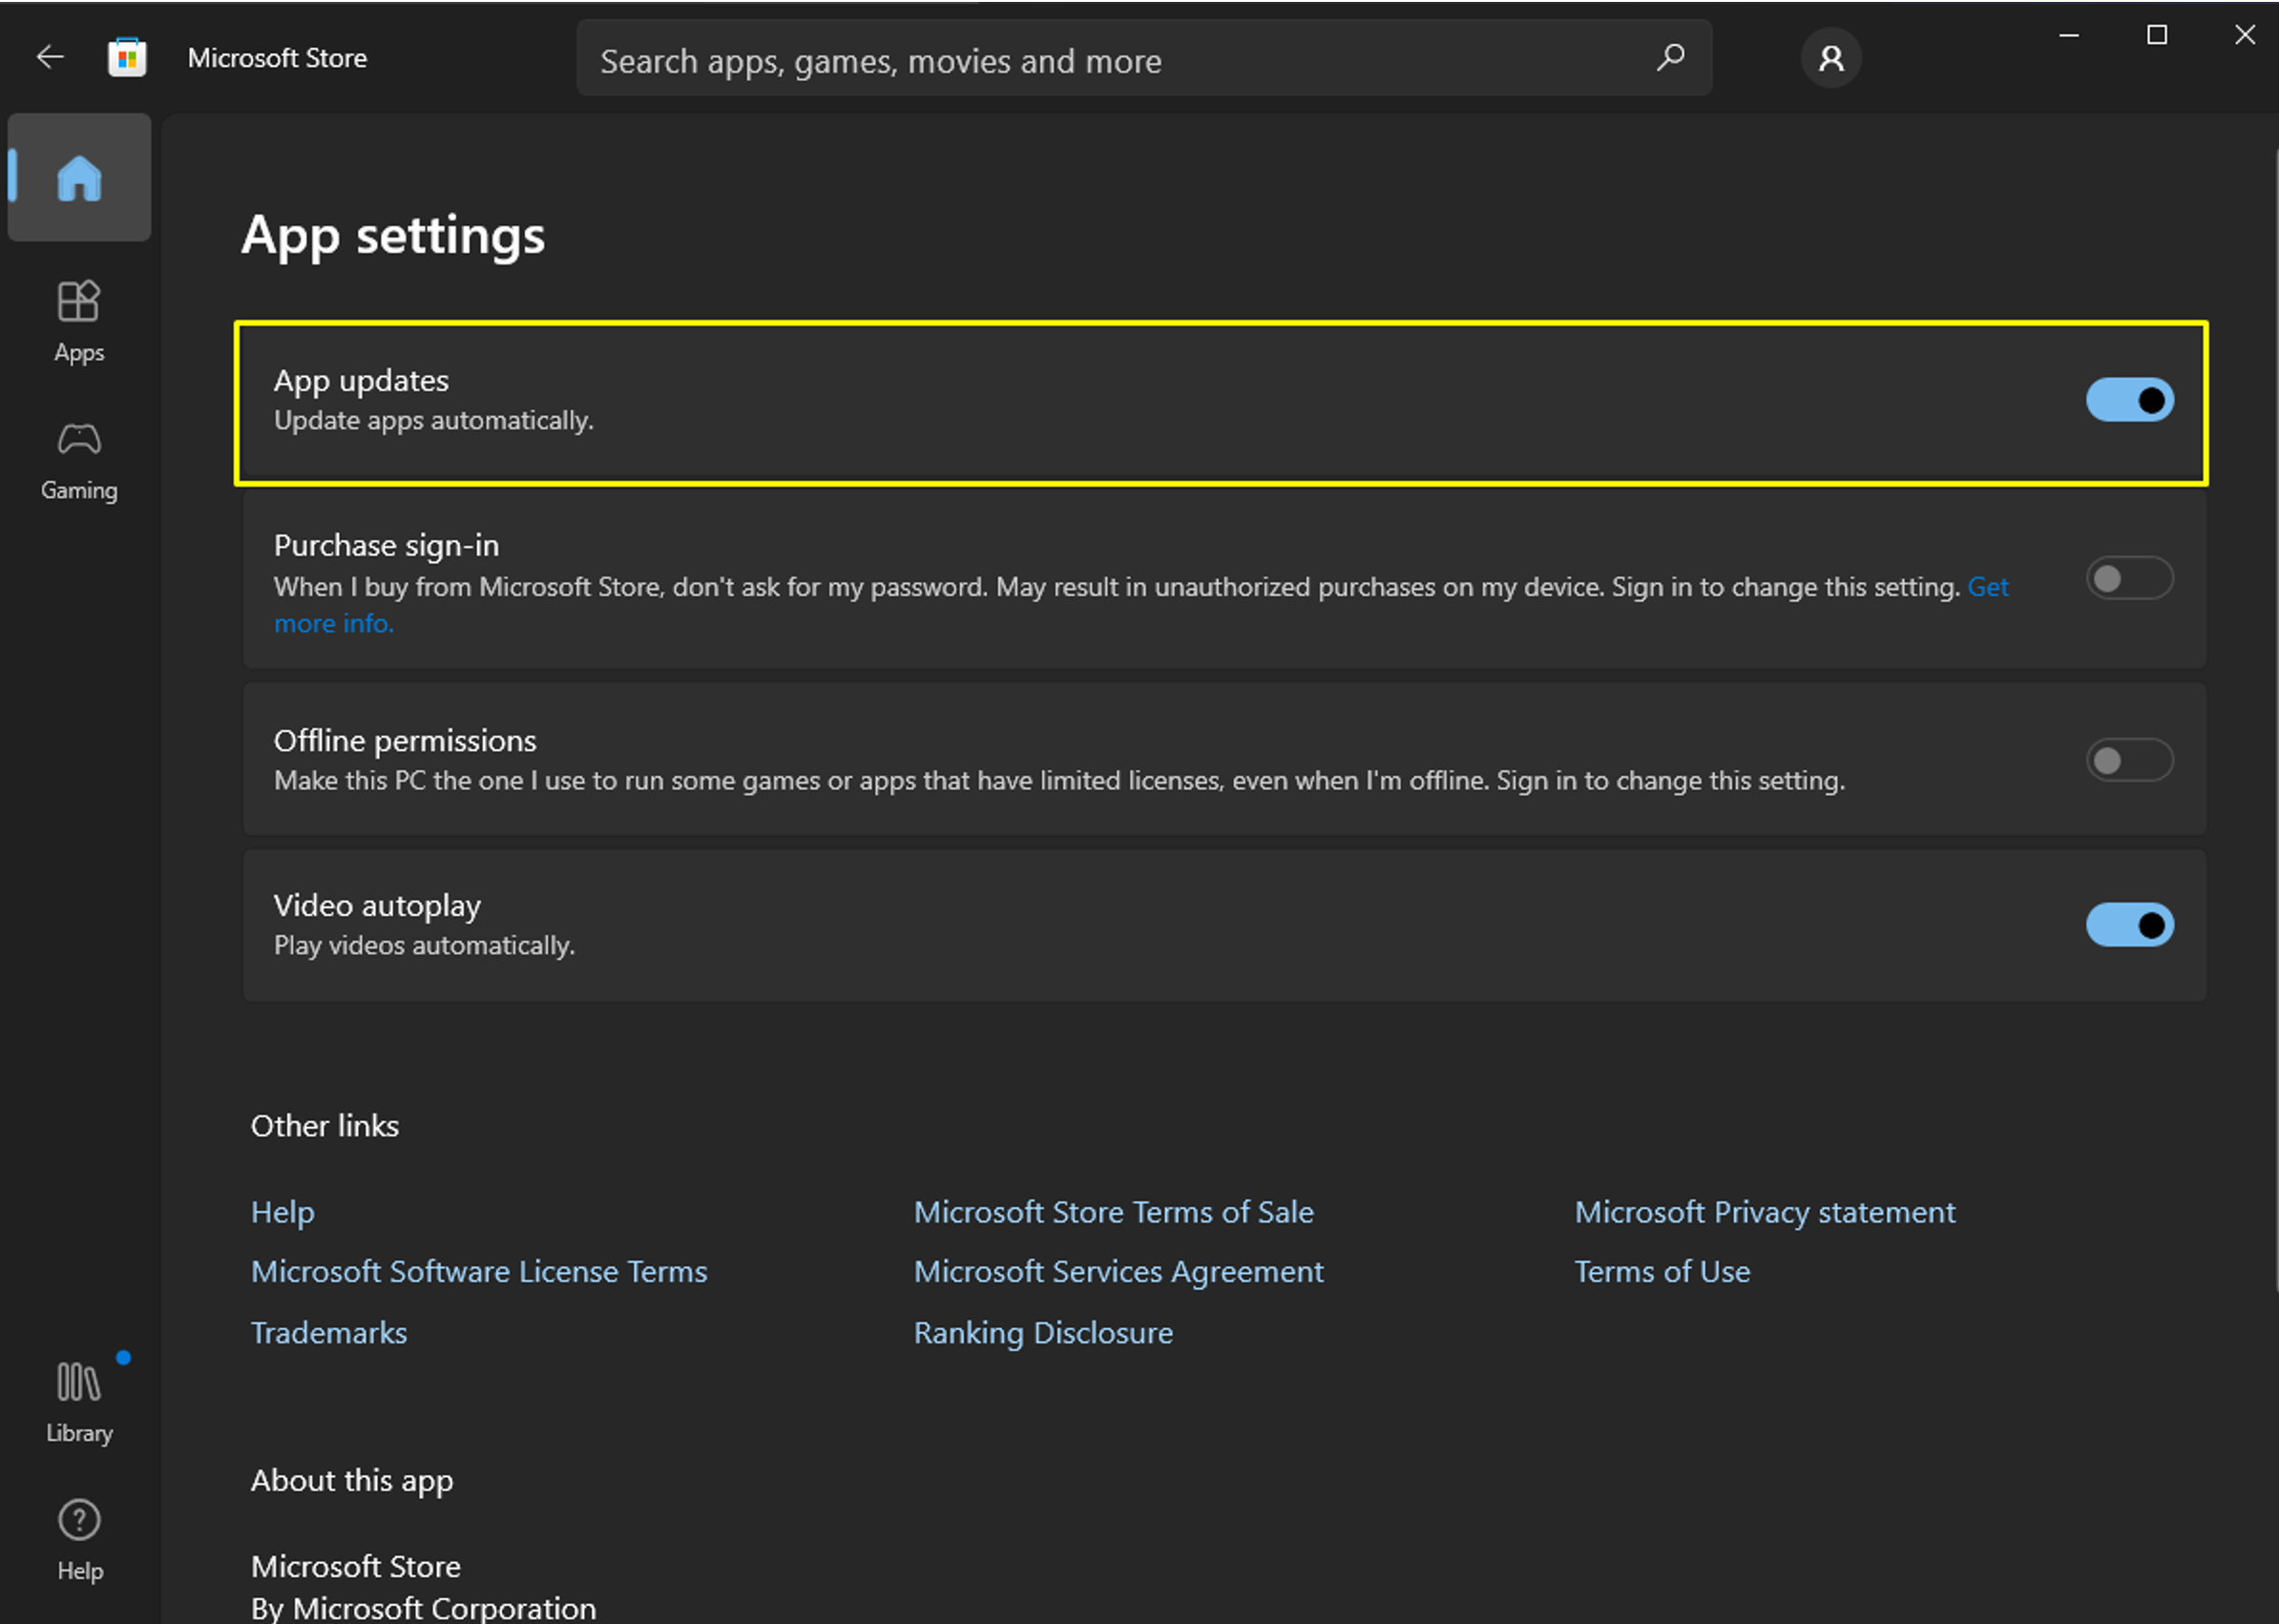This screenshot has width=2279, height=1624.
Task: Select the Terms of Use link
Action: 1659,1271
